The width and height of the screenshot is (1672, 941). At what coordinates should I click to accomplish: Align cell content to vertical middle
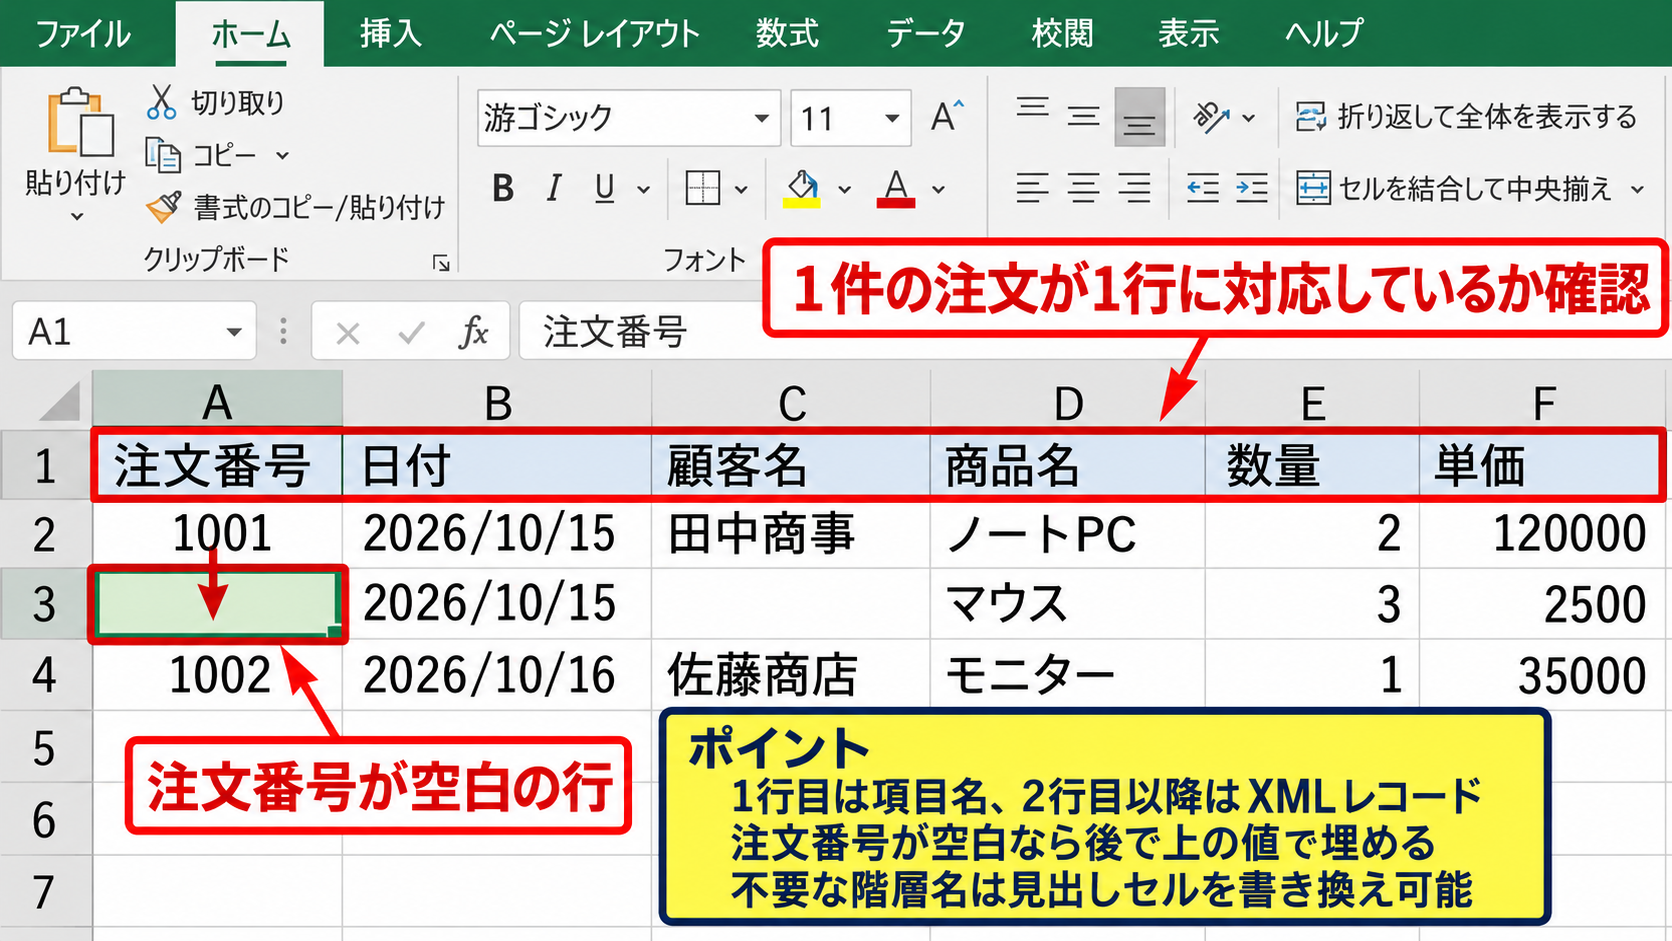[1083, 117]
